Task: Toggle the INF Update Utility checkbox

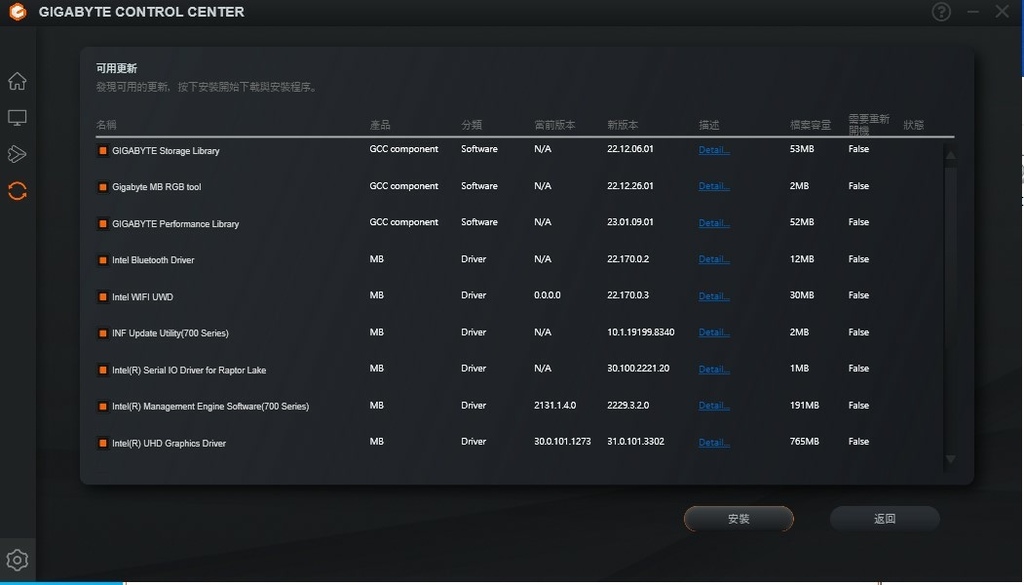Action: point(103,334)
